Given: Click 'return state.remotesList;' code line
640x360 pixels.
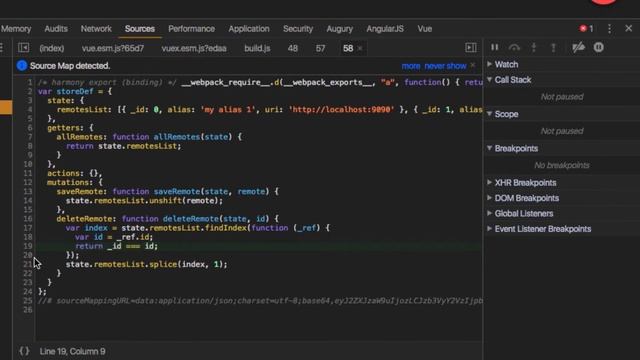Looking at the screenshot, I should [x=123, y=146].
